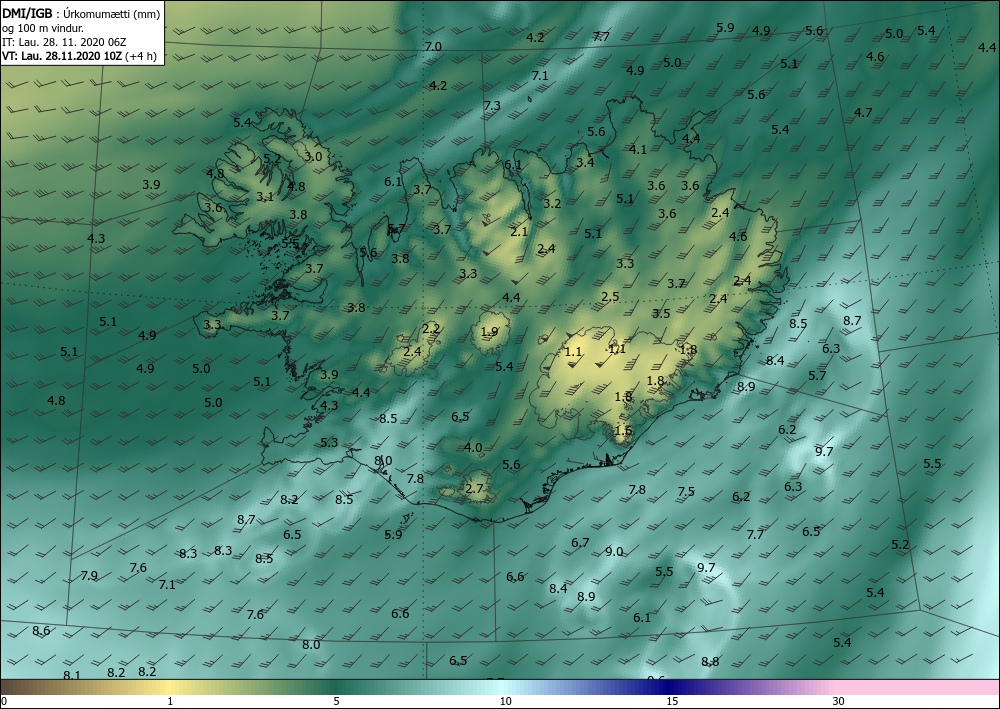Click the legend label '15'

click(x=672, y=701)
